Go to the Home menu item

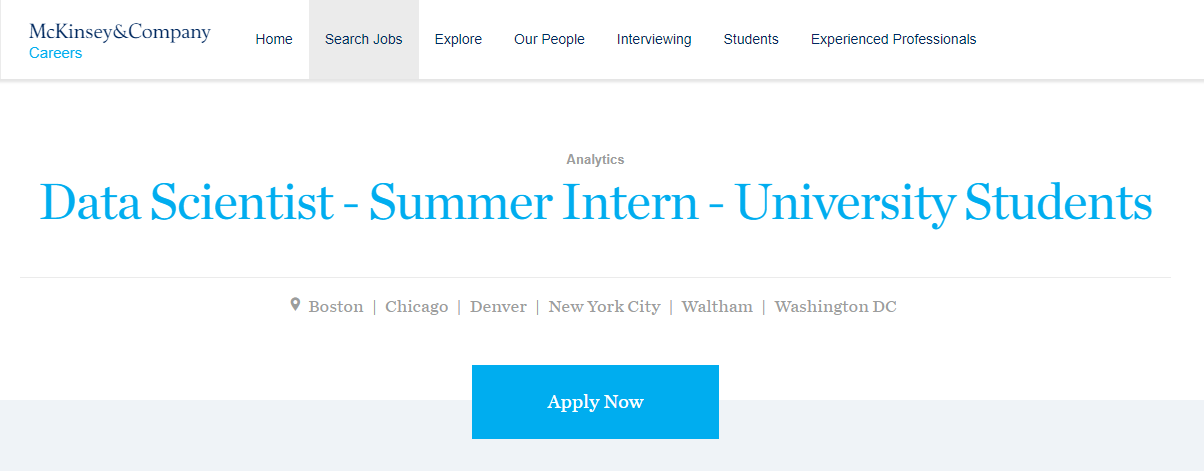274,40
